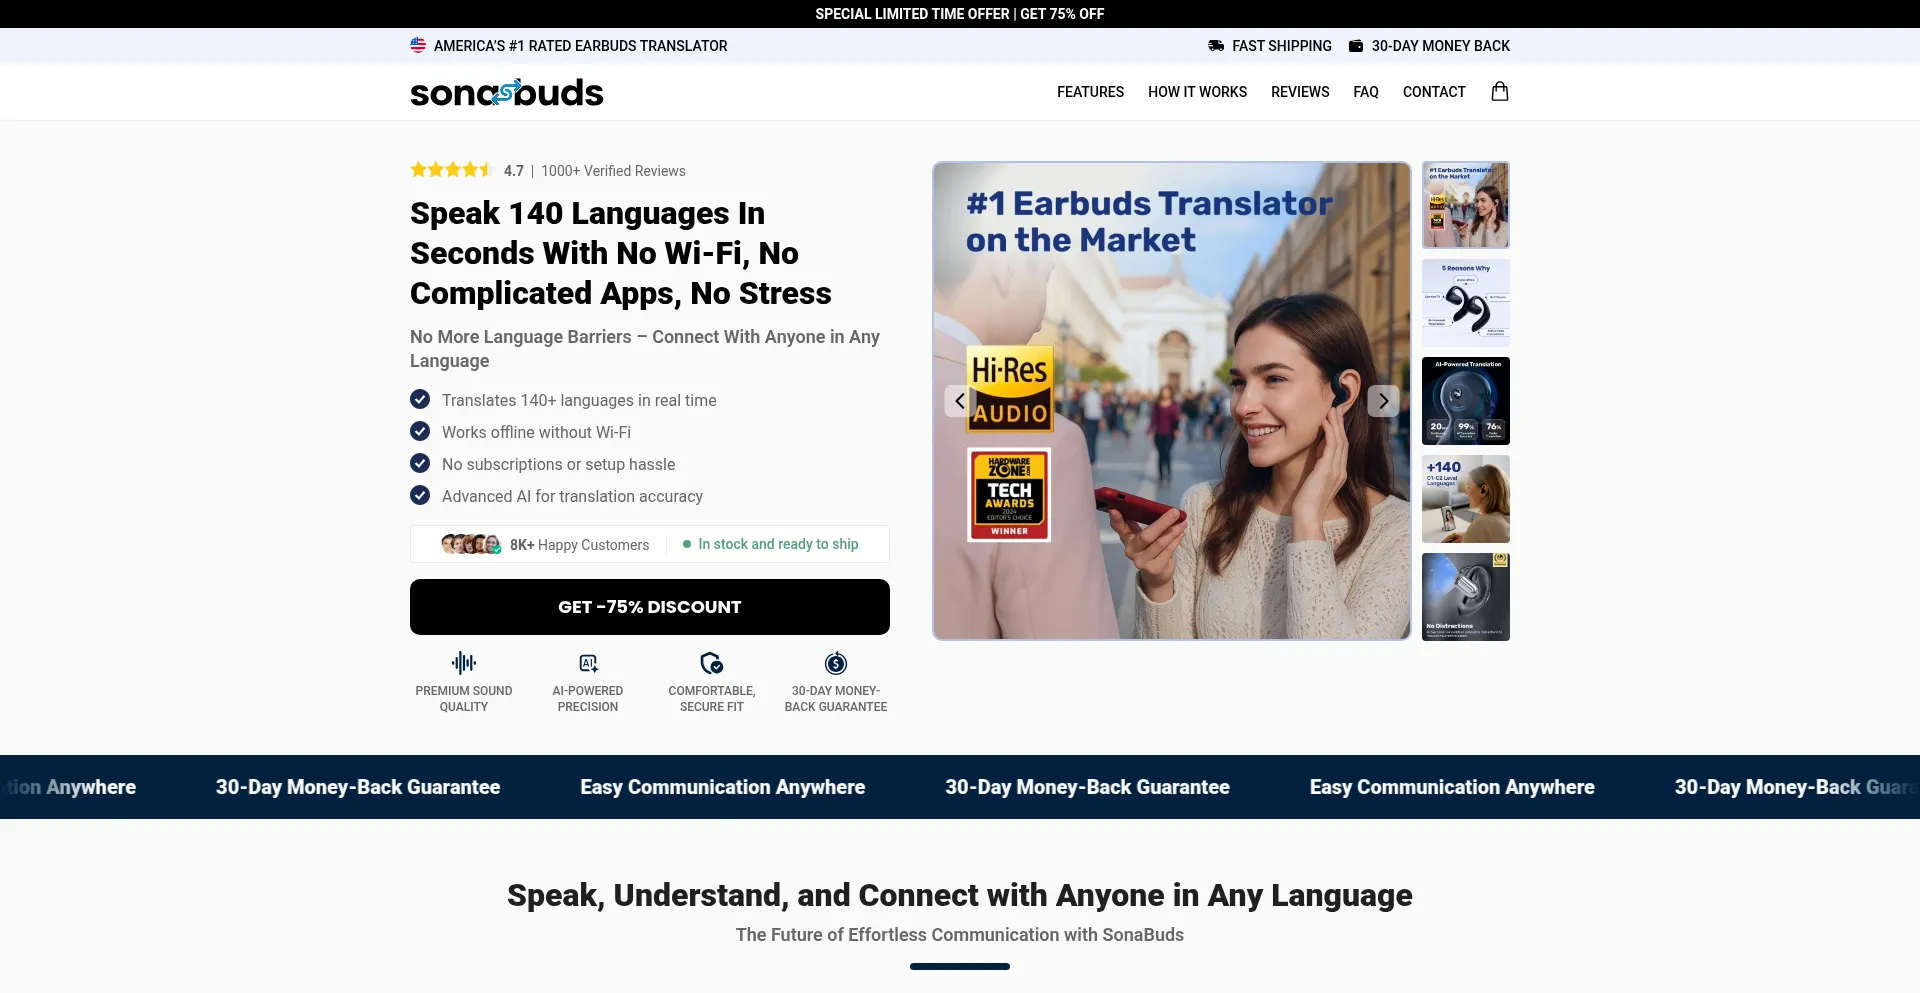
Task: Go to the Reviews nav item
Action: [1300, 92]
